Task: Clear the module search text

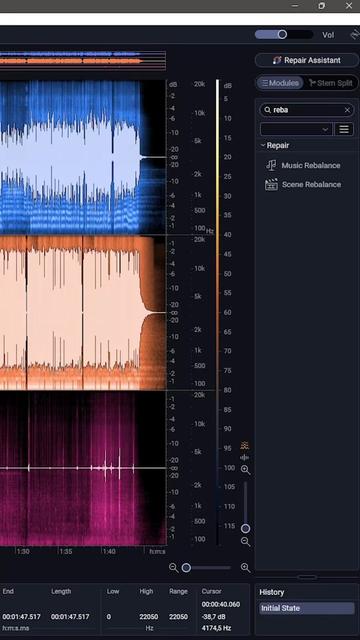Action: point(347,110)
